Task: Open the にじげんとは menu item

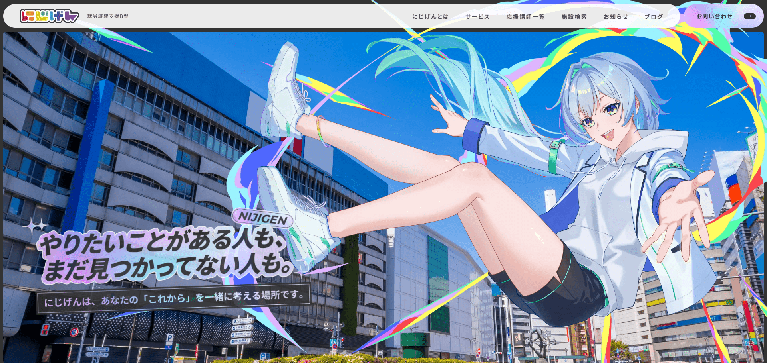Action: pyautogui.click(x=430, y=16)
